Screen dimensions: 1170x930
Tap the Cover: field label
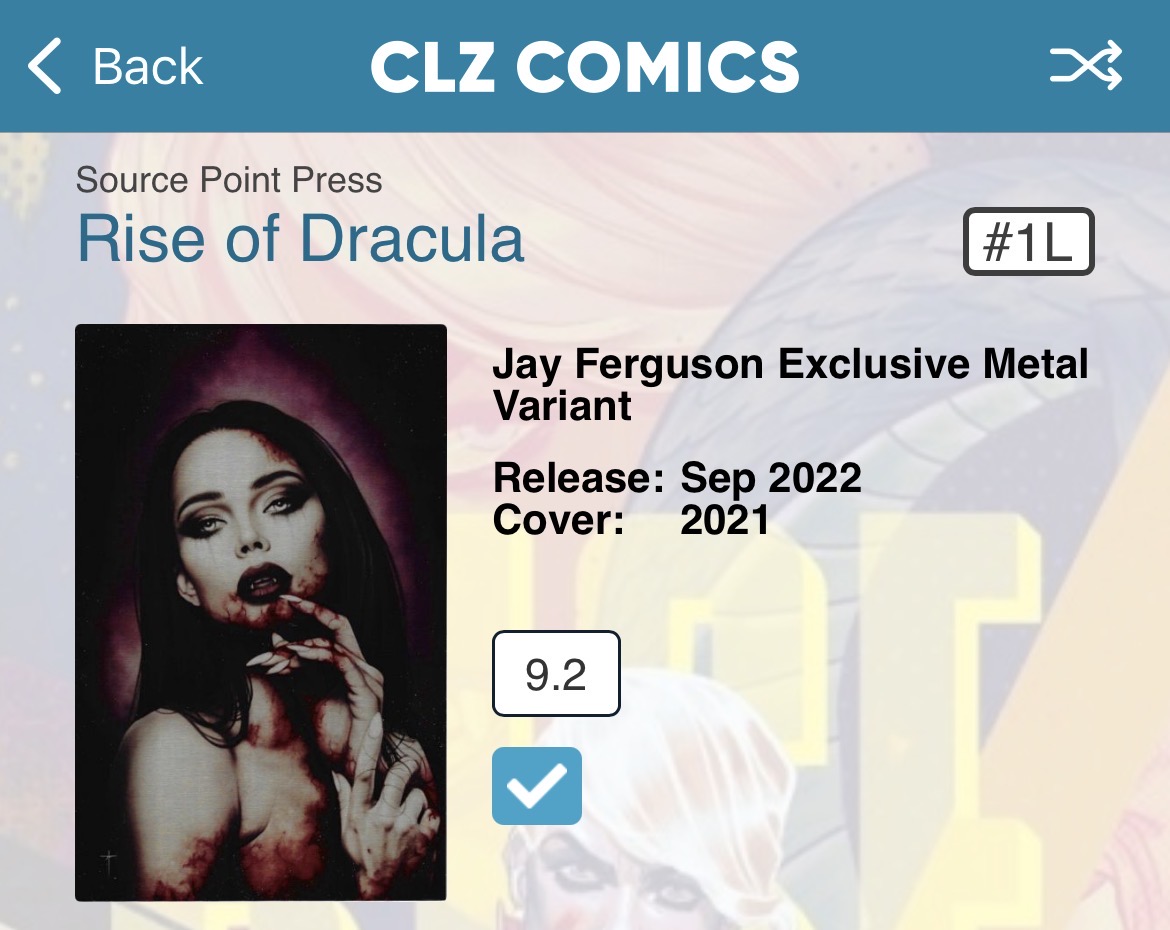[557, 520]
